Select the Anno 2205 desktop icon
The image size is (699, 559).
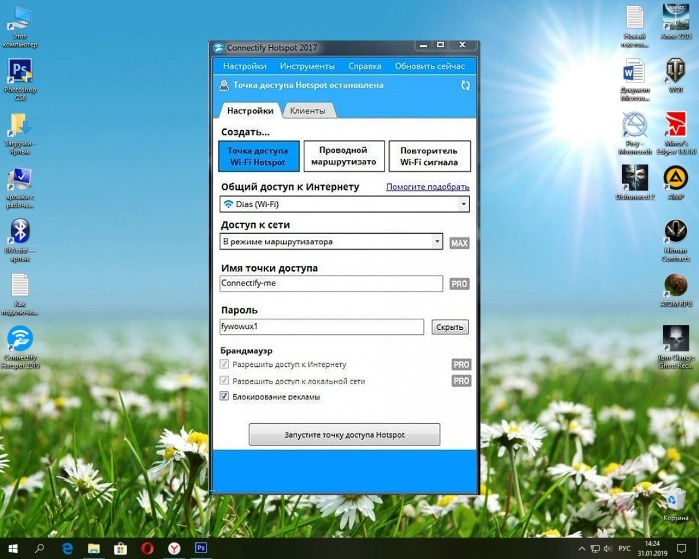(676, 21)
